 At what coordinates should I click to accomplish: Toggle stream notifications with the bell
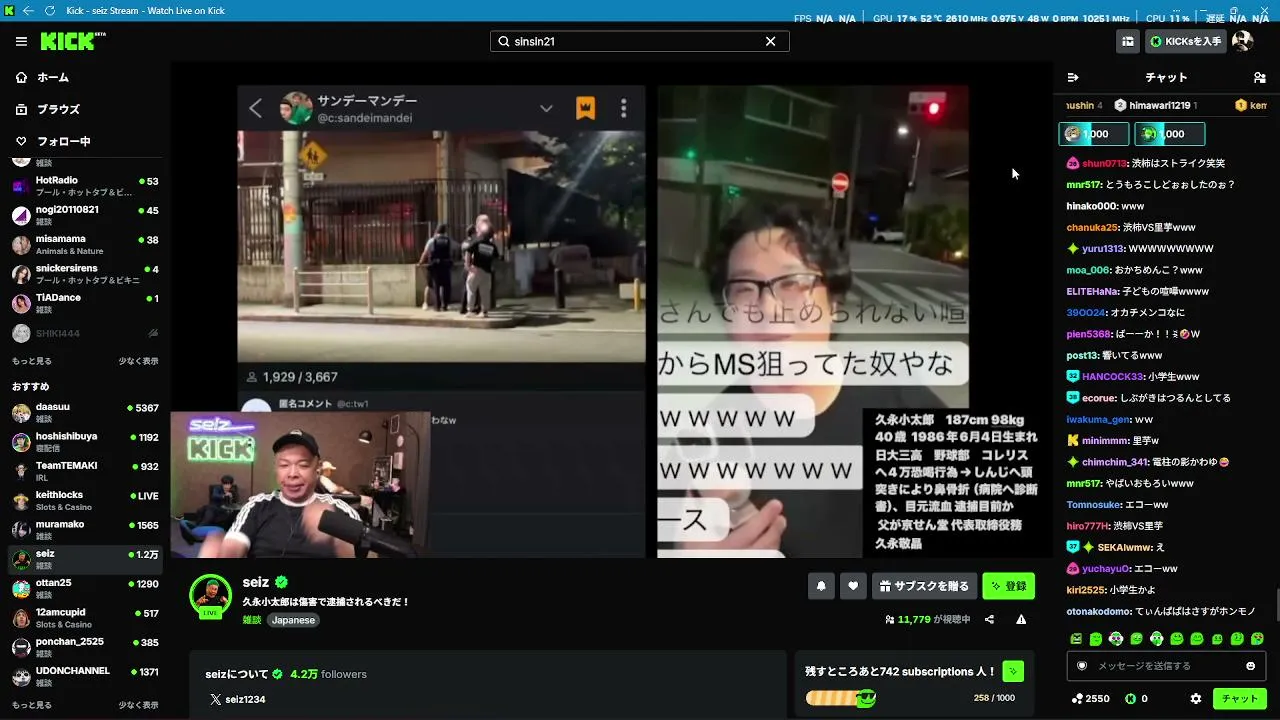point(821,586)
